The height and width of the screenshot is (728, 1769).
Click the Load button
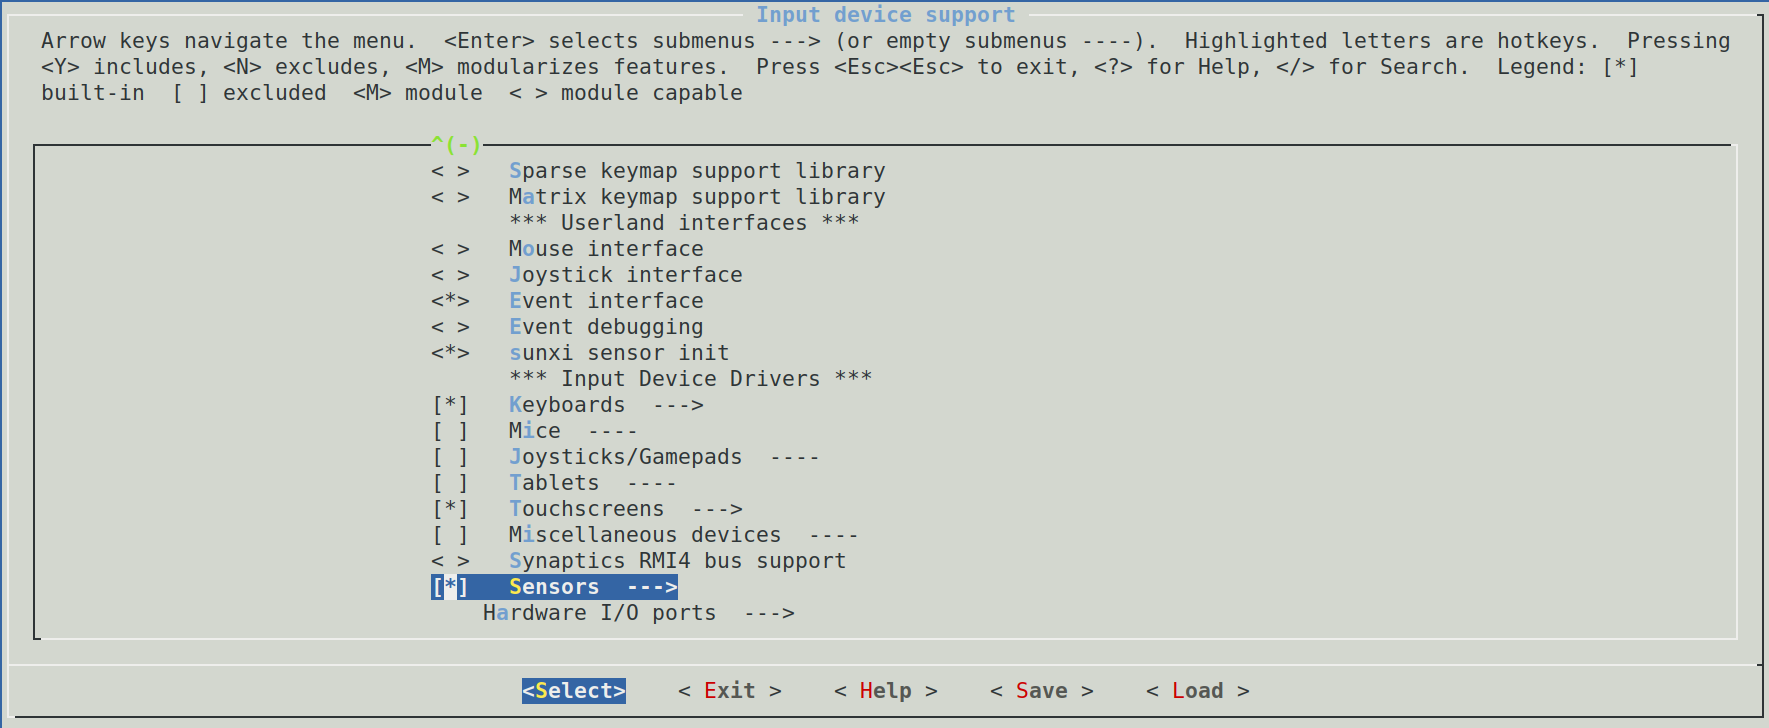[x=1198, y=691]
